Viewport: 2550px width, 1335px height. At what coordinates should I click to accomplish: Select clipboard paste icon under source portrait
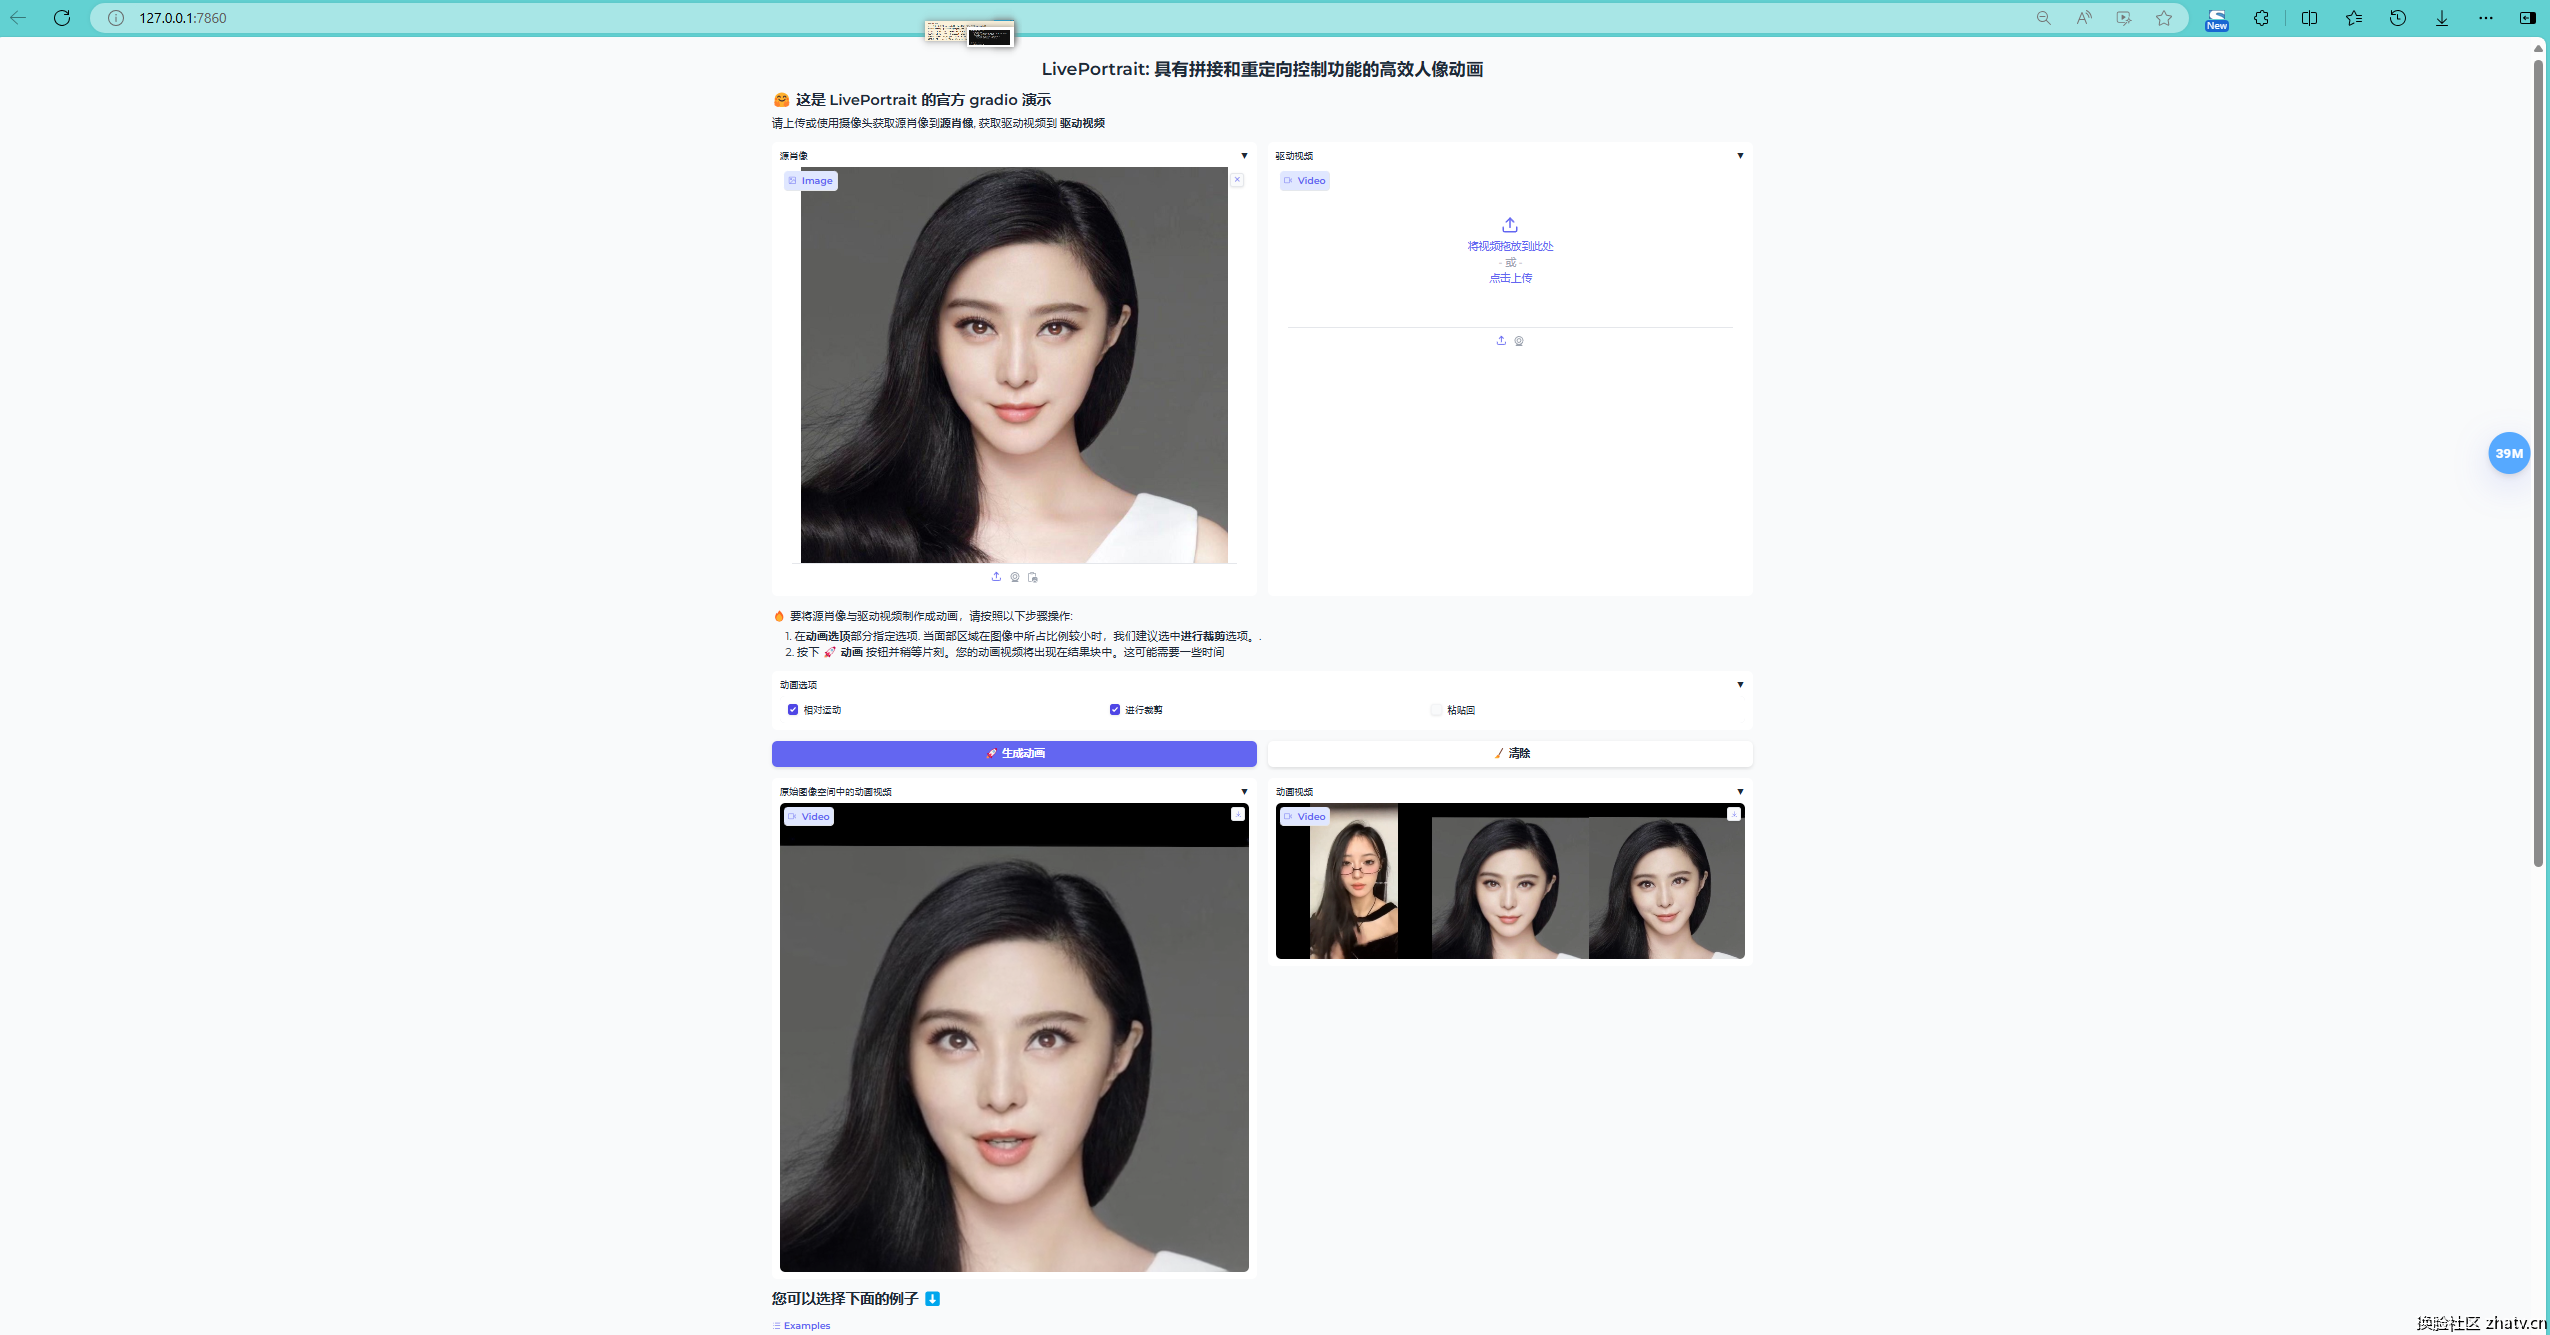[x=1033, y=577]
